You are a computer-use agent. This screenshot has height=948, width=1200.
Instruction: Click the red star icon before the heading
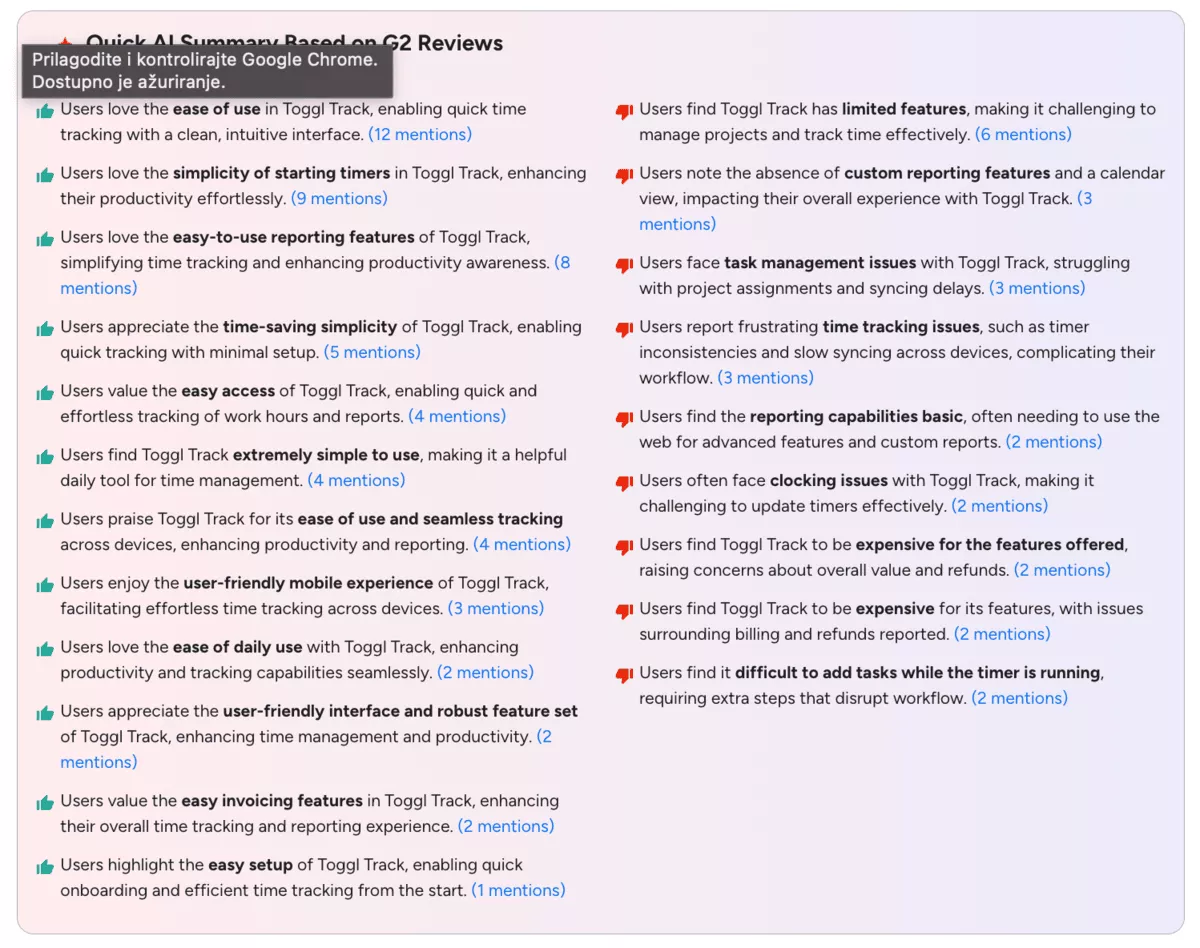click(64, 43)
